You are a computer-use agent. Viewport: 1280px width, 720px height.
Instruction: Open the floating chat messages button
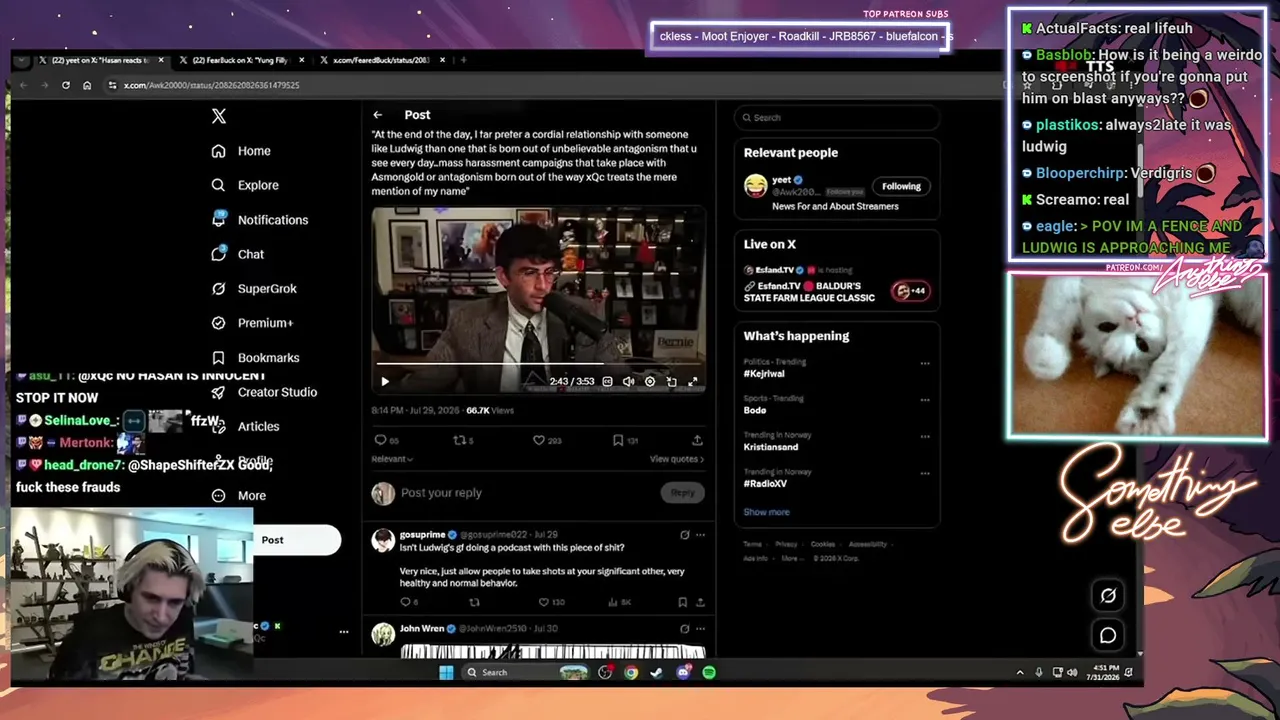[x=1108, y=635]
